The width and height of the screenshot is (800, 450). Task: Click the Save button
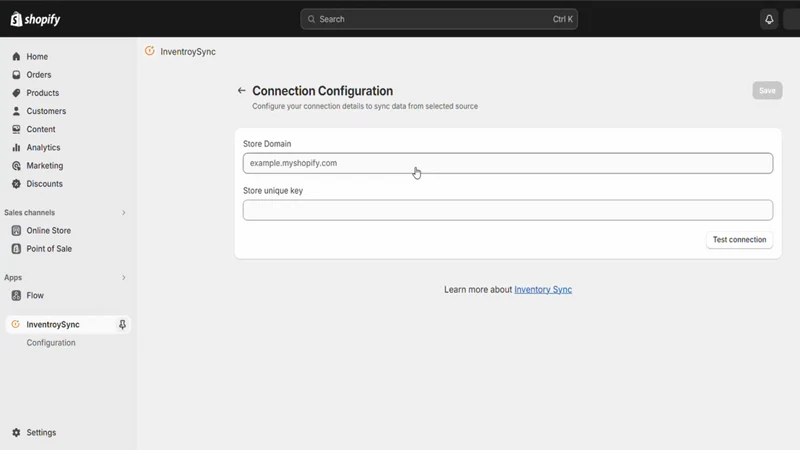pos(767,90)
